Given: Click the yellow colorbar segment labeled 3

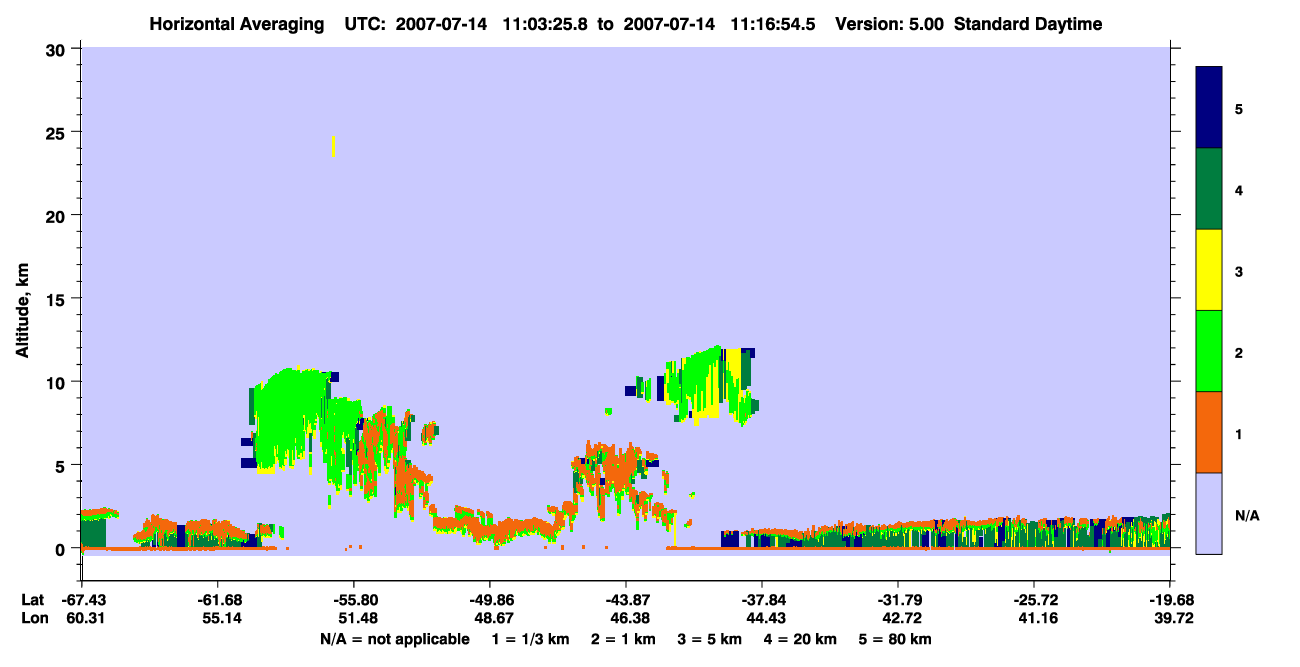Looking at the screenshot, I should [1209, 270].
